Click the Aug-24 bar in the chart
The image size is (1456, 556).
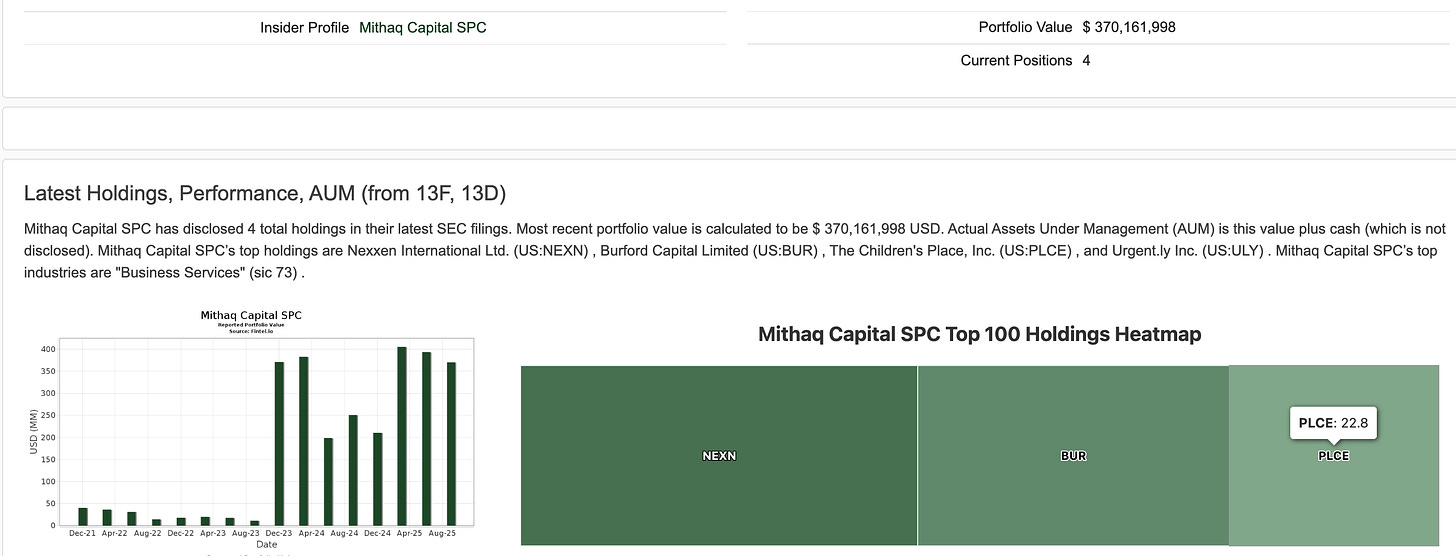click(353, 470)
